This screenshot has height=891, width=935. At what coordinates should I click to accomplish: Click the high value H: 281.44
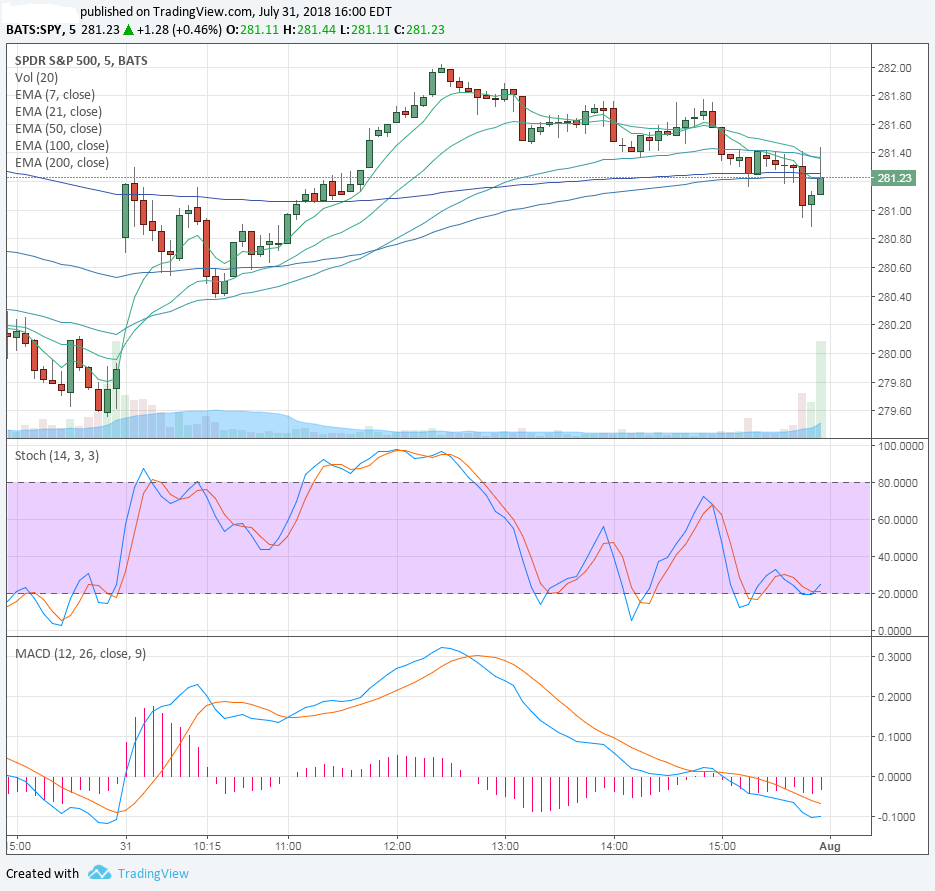(309, 30)
